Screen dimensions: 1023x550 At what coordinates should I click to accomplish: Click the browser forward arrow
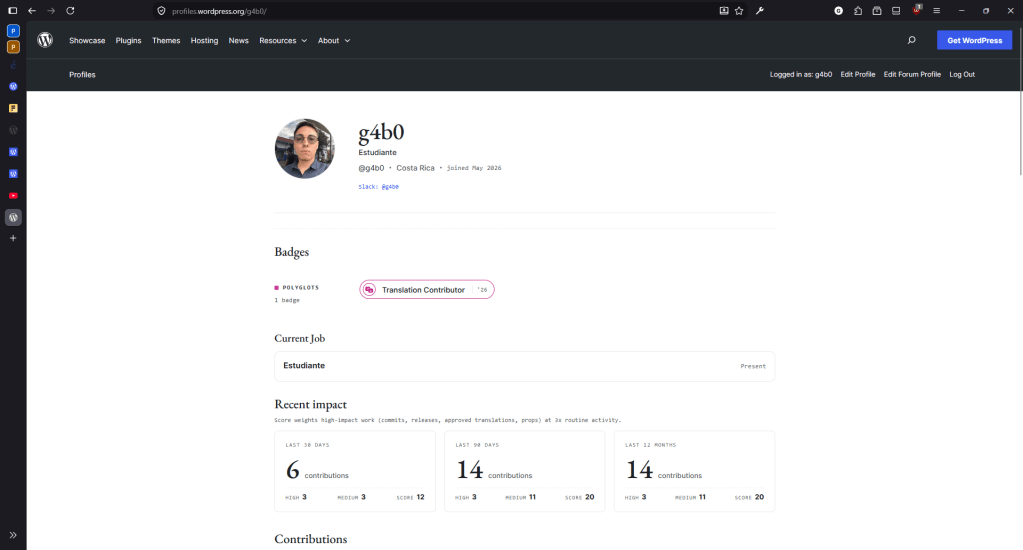tap(51, 10)
